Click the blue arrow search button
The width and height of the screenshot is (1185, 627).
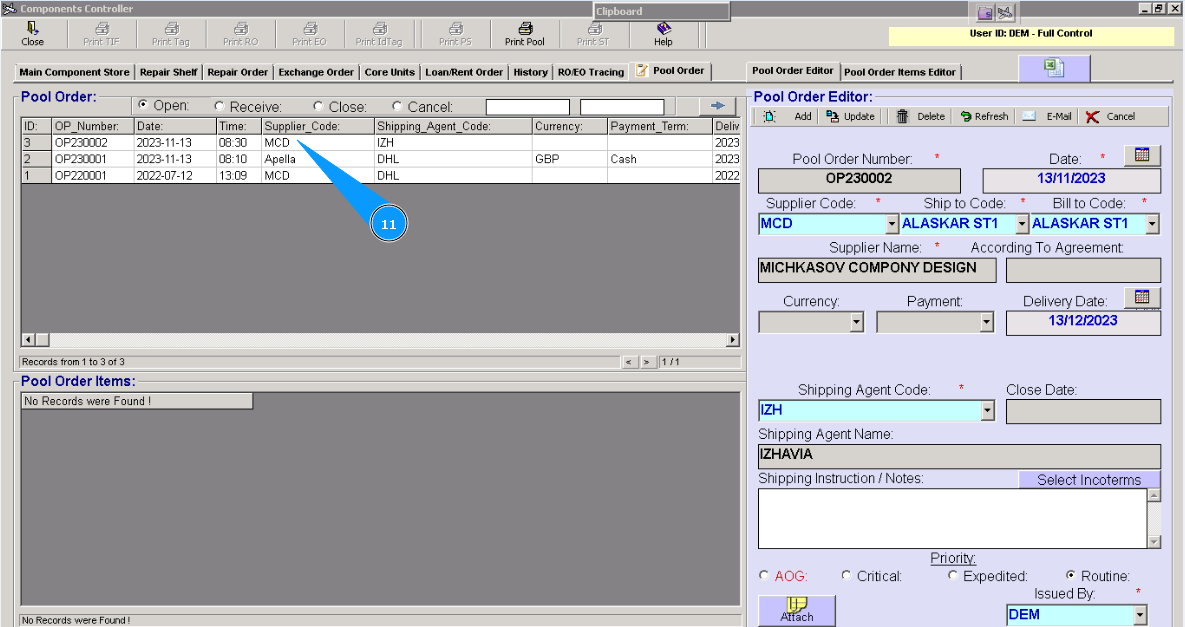point(717,106)
